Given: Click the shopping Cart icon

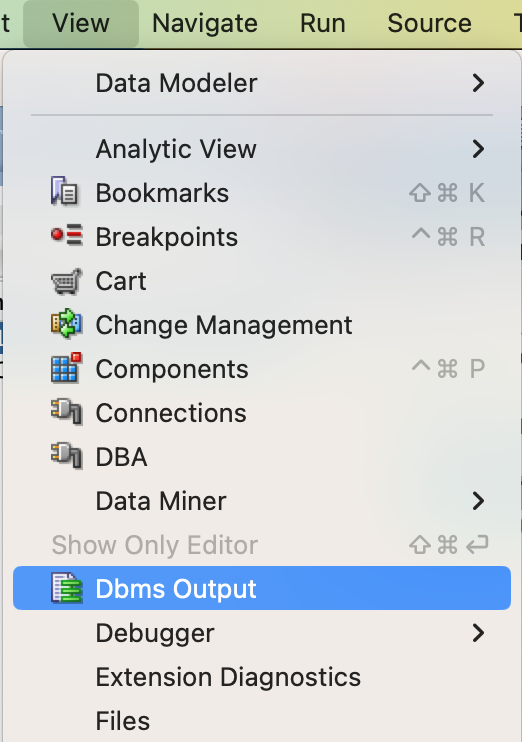Looking at the screenshot, I should point(66,281).
